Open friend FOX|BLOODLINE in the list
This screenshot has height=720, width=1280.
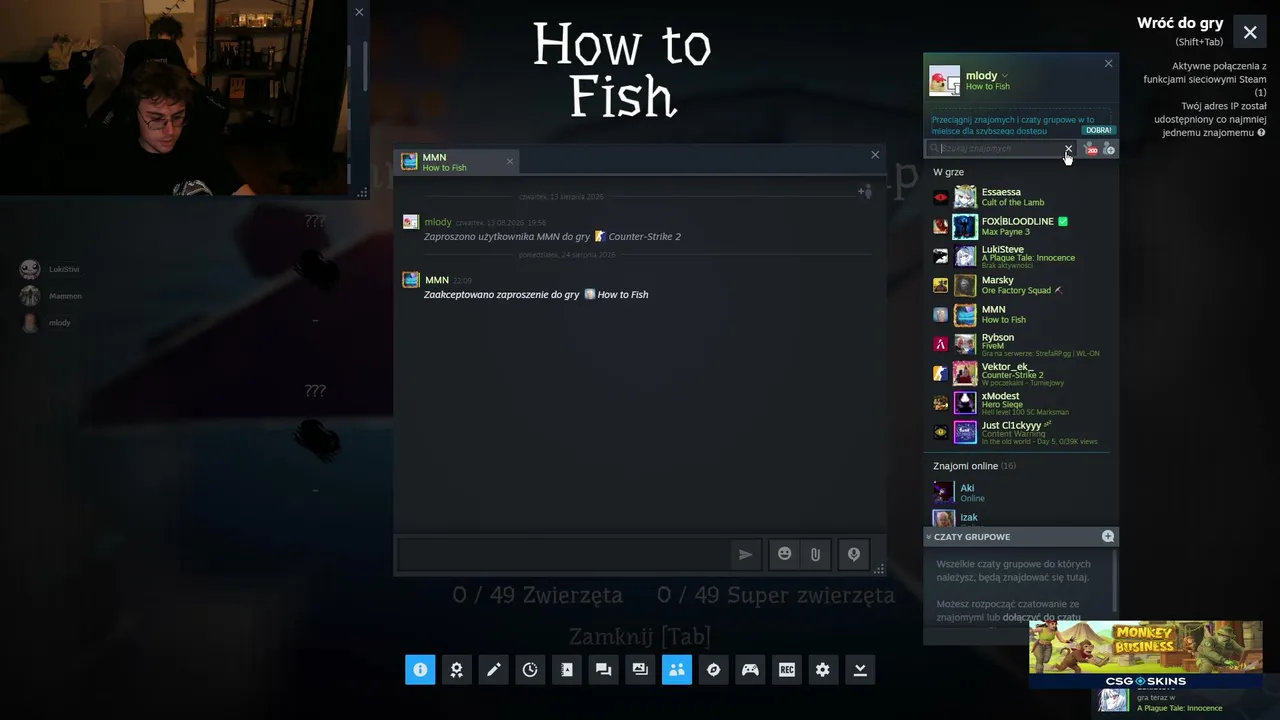[x=1020, y=226]
